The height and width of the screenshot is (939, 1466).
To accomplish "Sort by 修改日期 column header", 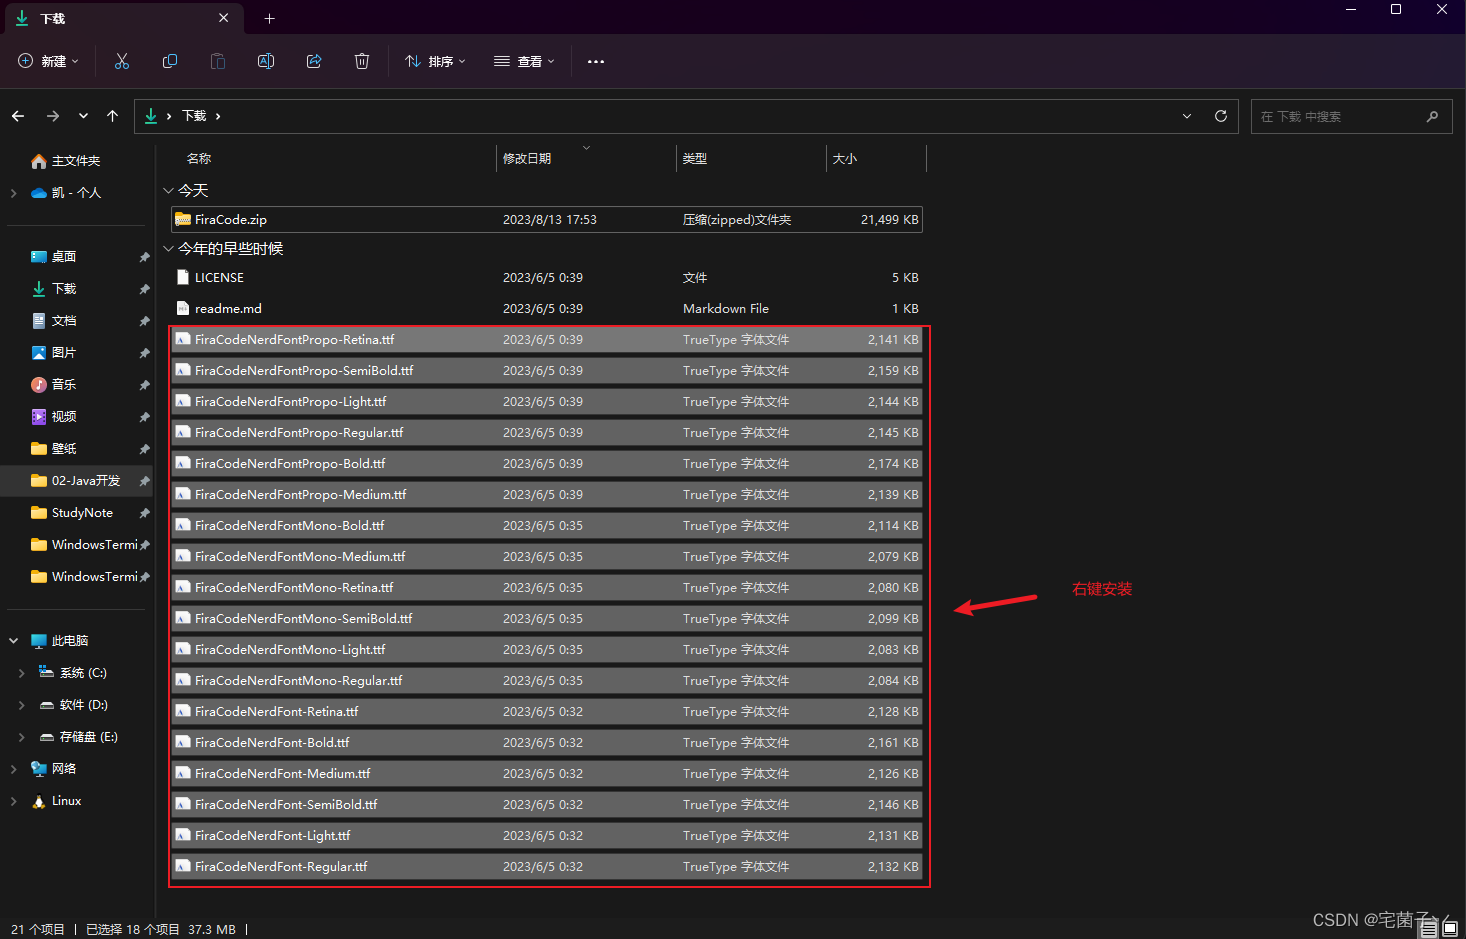I will 527,158.
